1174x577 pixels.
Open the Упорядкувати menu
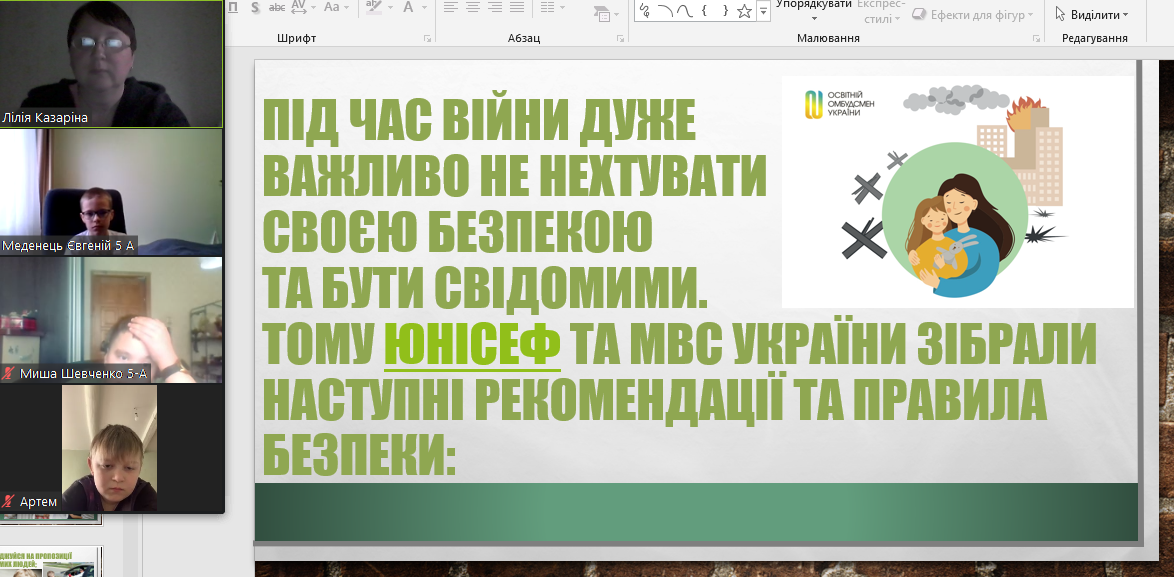[x=814, y=9]
